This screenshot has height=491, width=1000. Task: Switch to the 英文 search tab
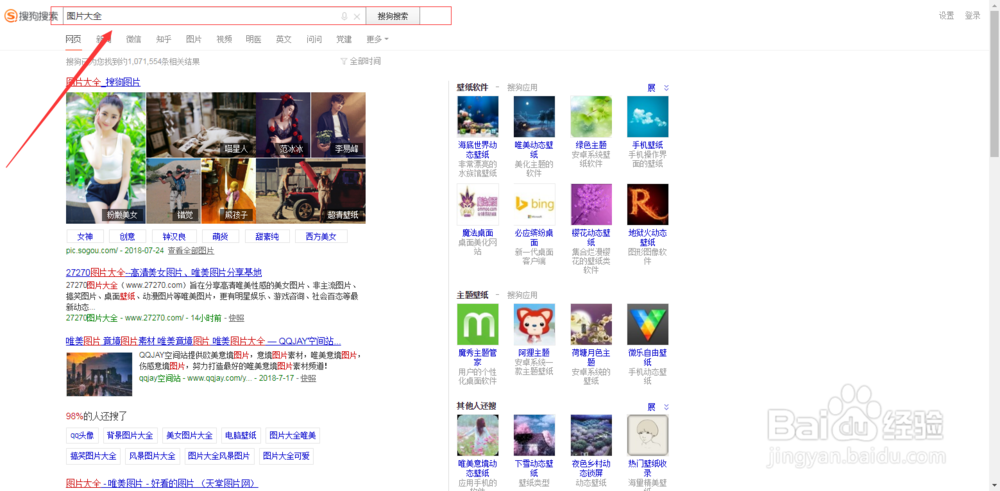point(284,39)
